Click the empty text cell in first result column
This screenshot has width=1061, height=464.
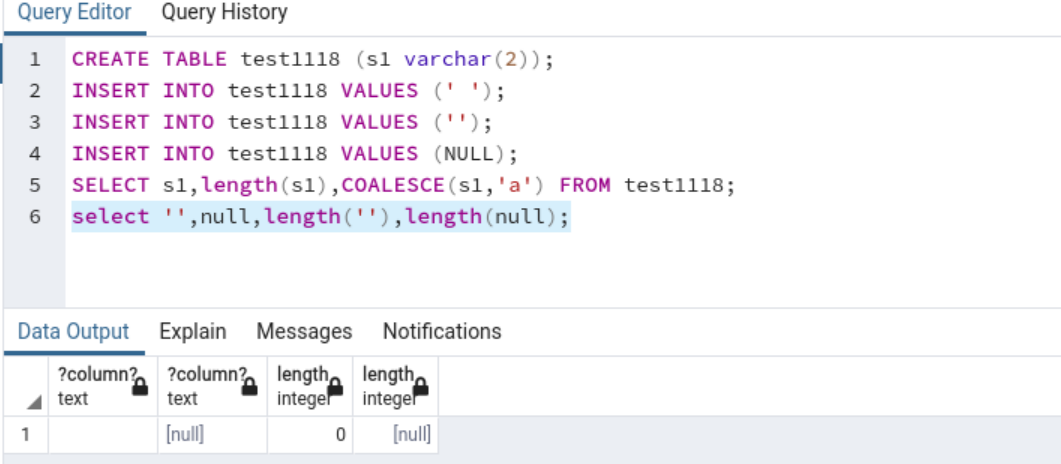[103, 435]
